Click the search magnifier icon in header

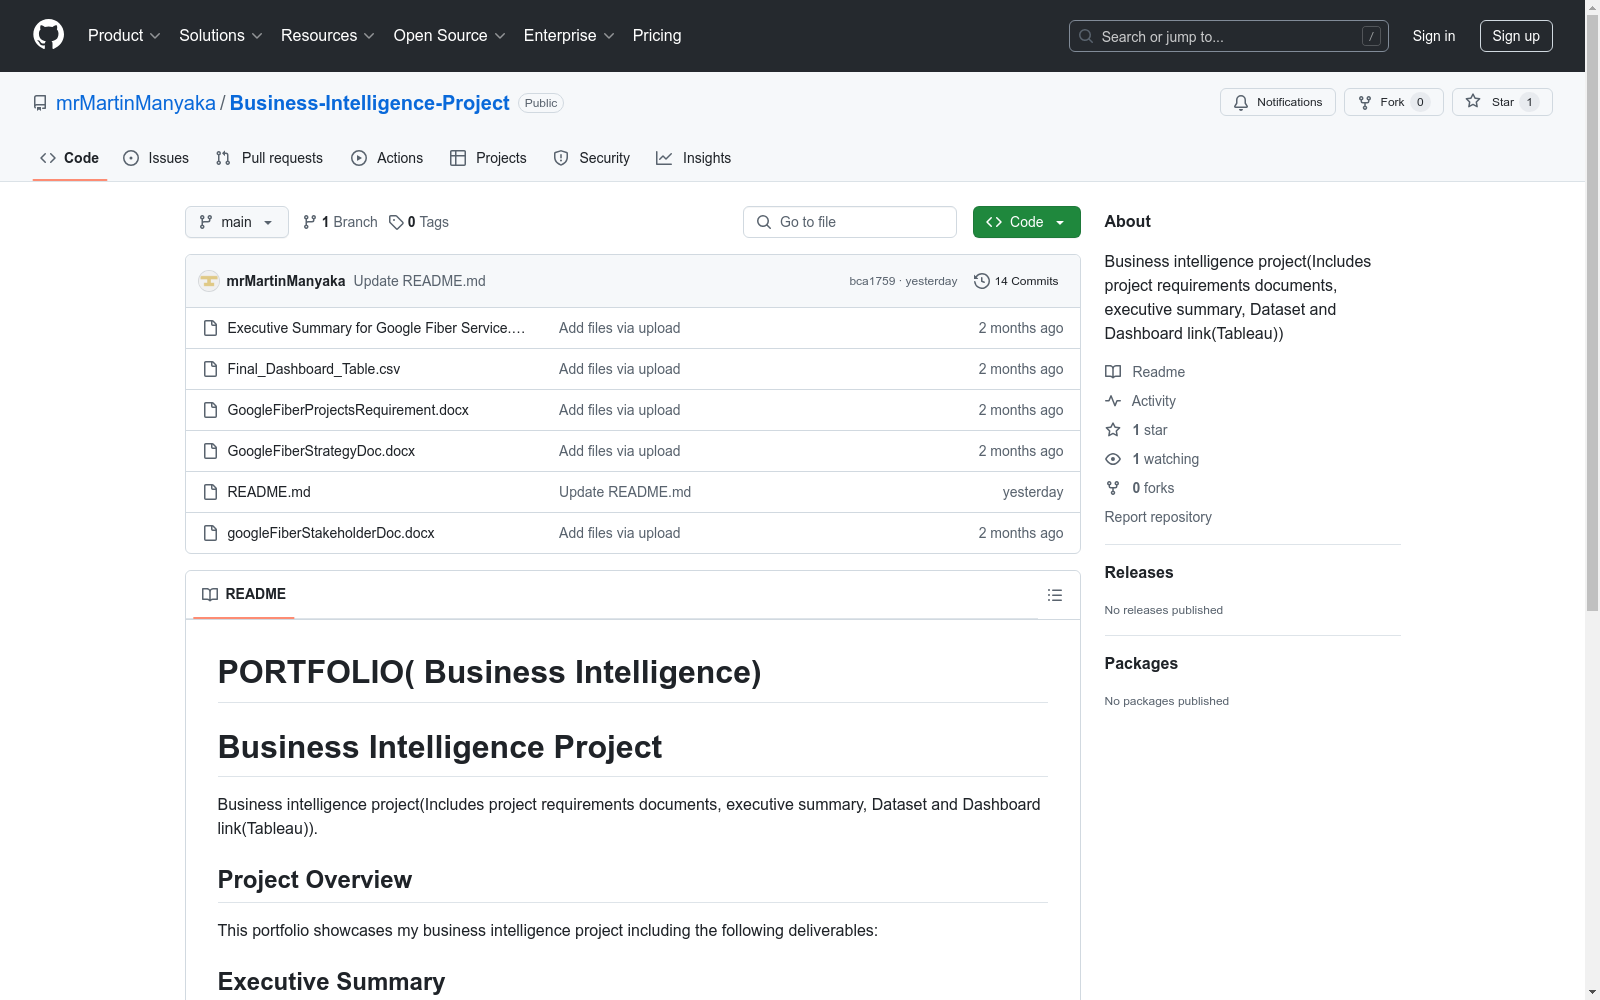coord(1086,36)
